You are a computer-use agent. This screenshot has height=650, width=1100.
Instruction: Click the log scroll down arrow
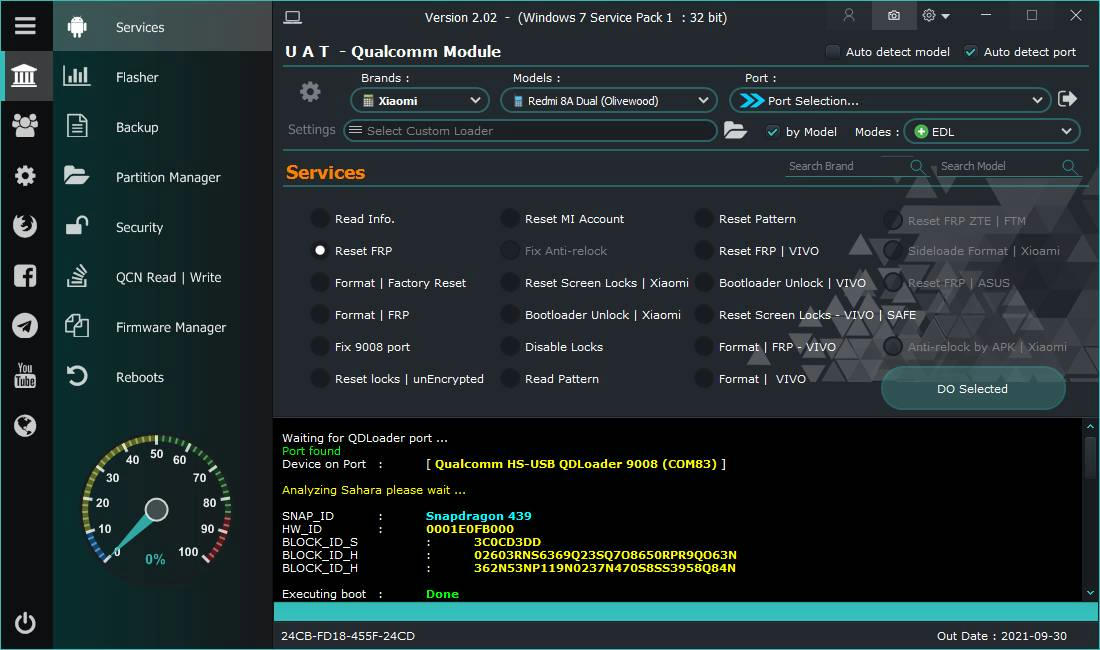click(x=1090, y=593)
